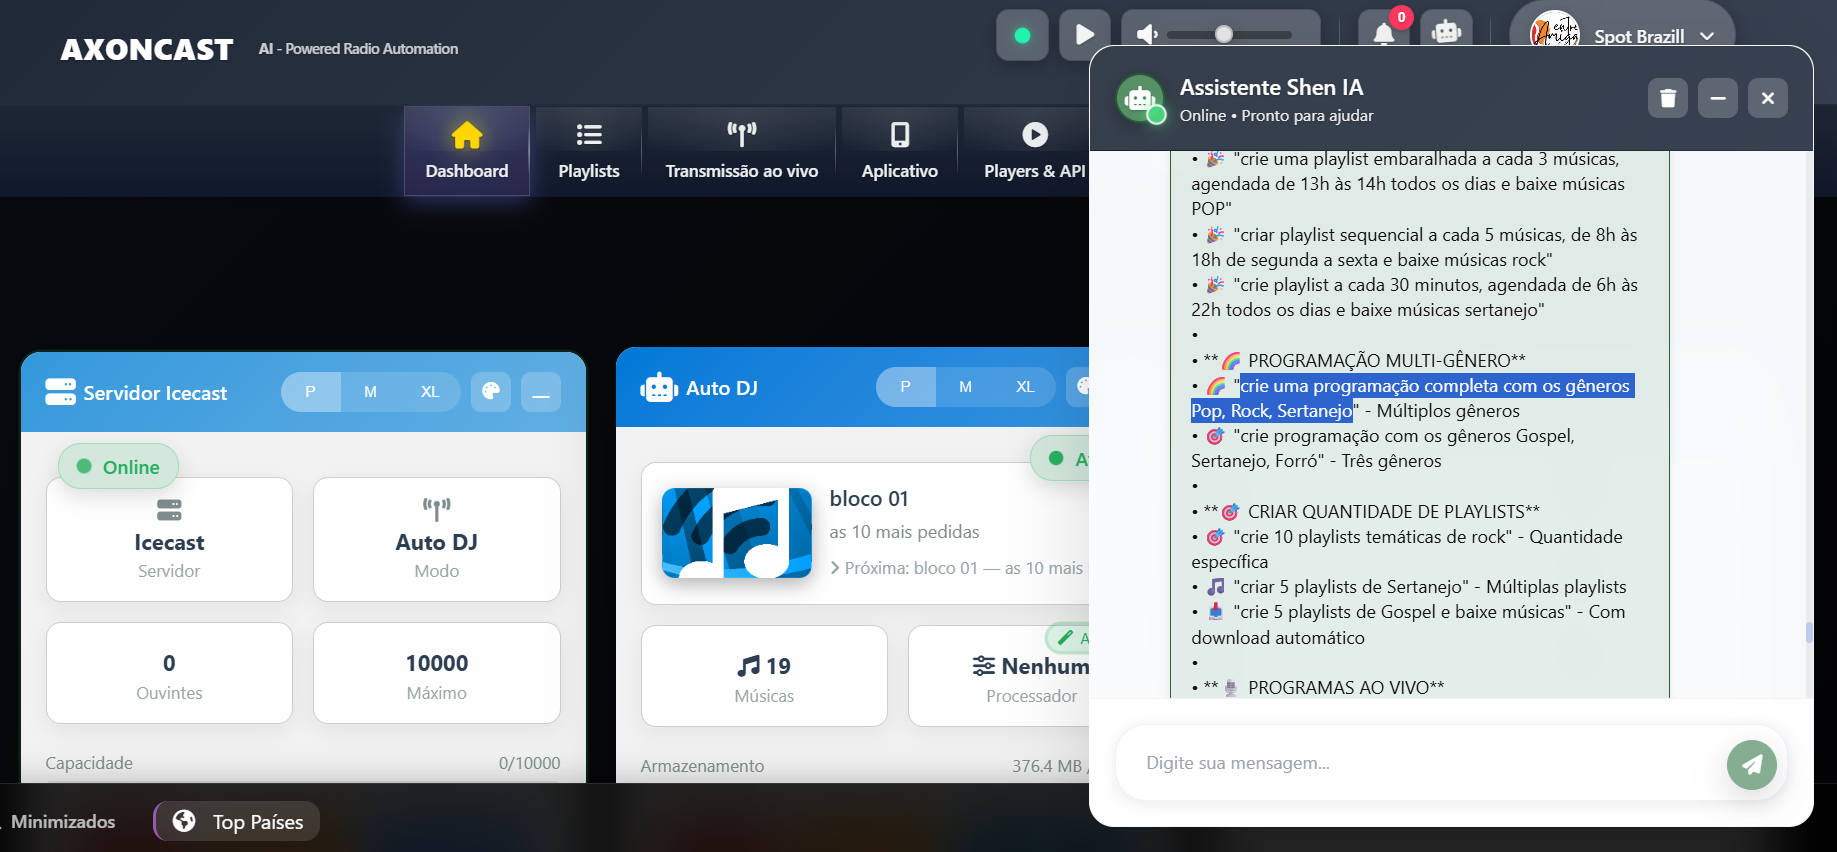Click the Próxima: bloco 01 chevron line
Viewport: 1837px width, 852px height.
tap(958, 568)
